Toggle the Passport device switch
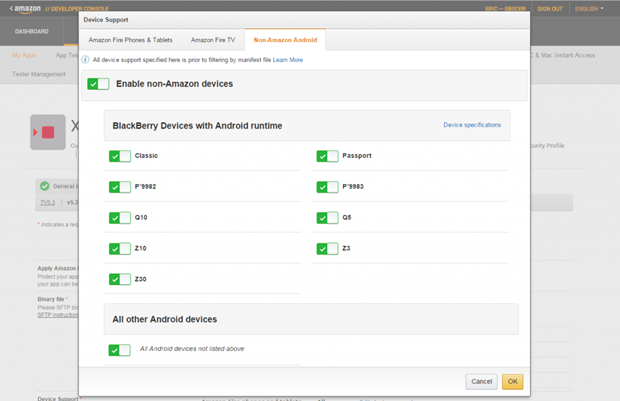This screenshot has height=401, width=620. tap(327, 156)
